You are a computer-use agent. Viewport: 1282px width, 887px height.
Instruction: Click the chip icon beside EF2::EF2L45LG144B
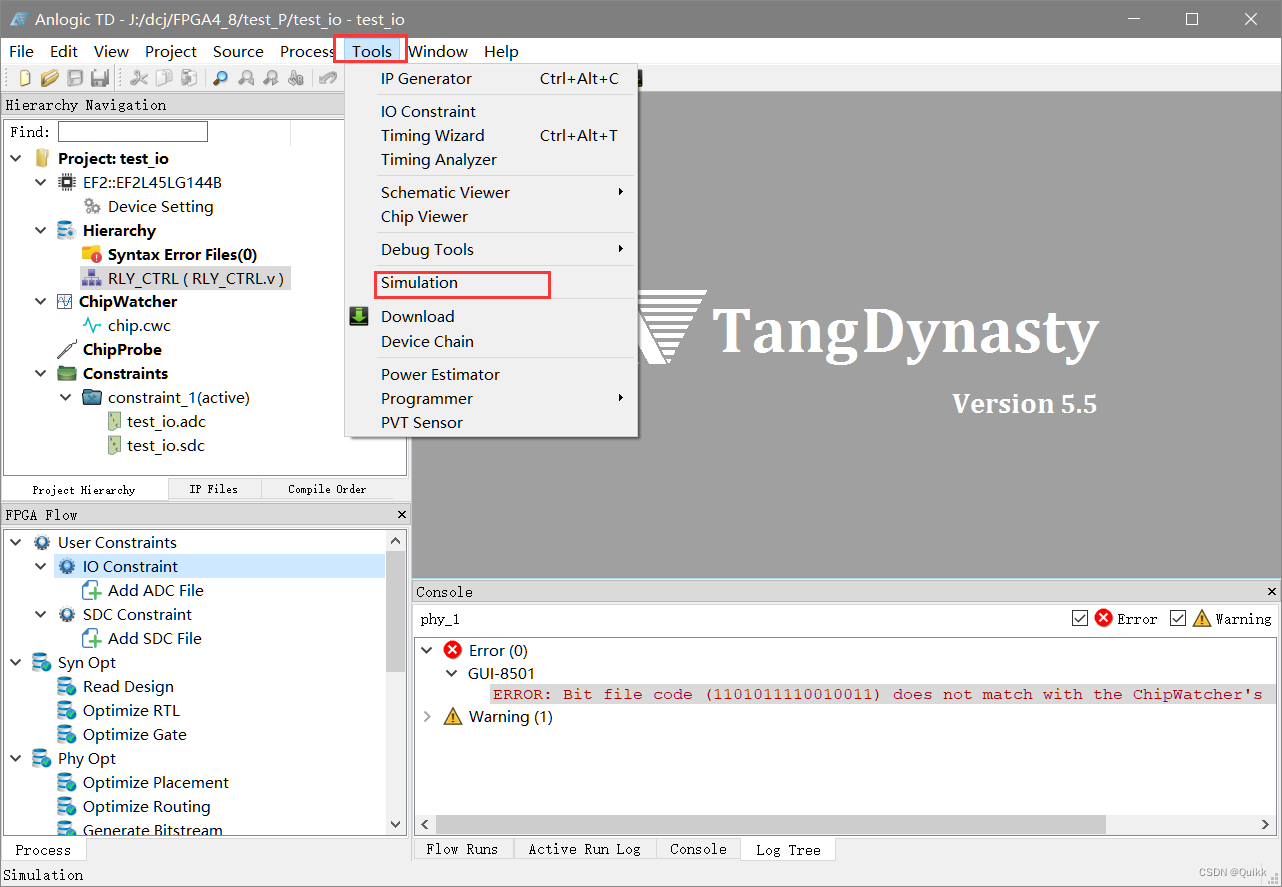pyautogui.click(x=67, y=182)
